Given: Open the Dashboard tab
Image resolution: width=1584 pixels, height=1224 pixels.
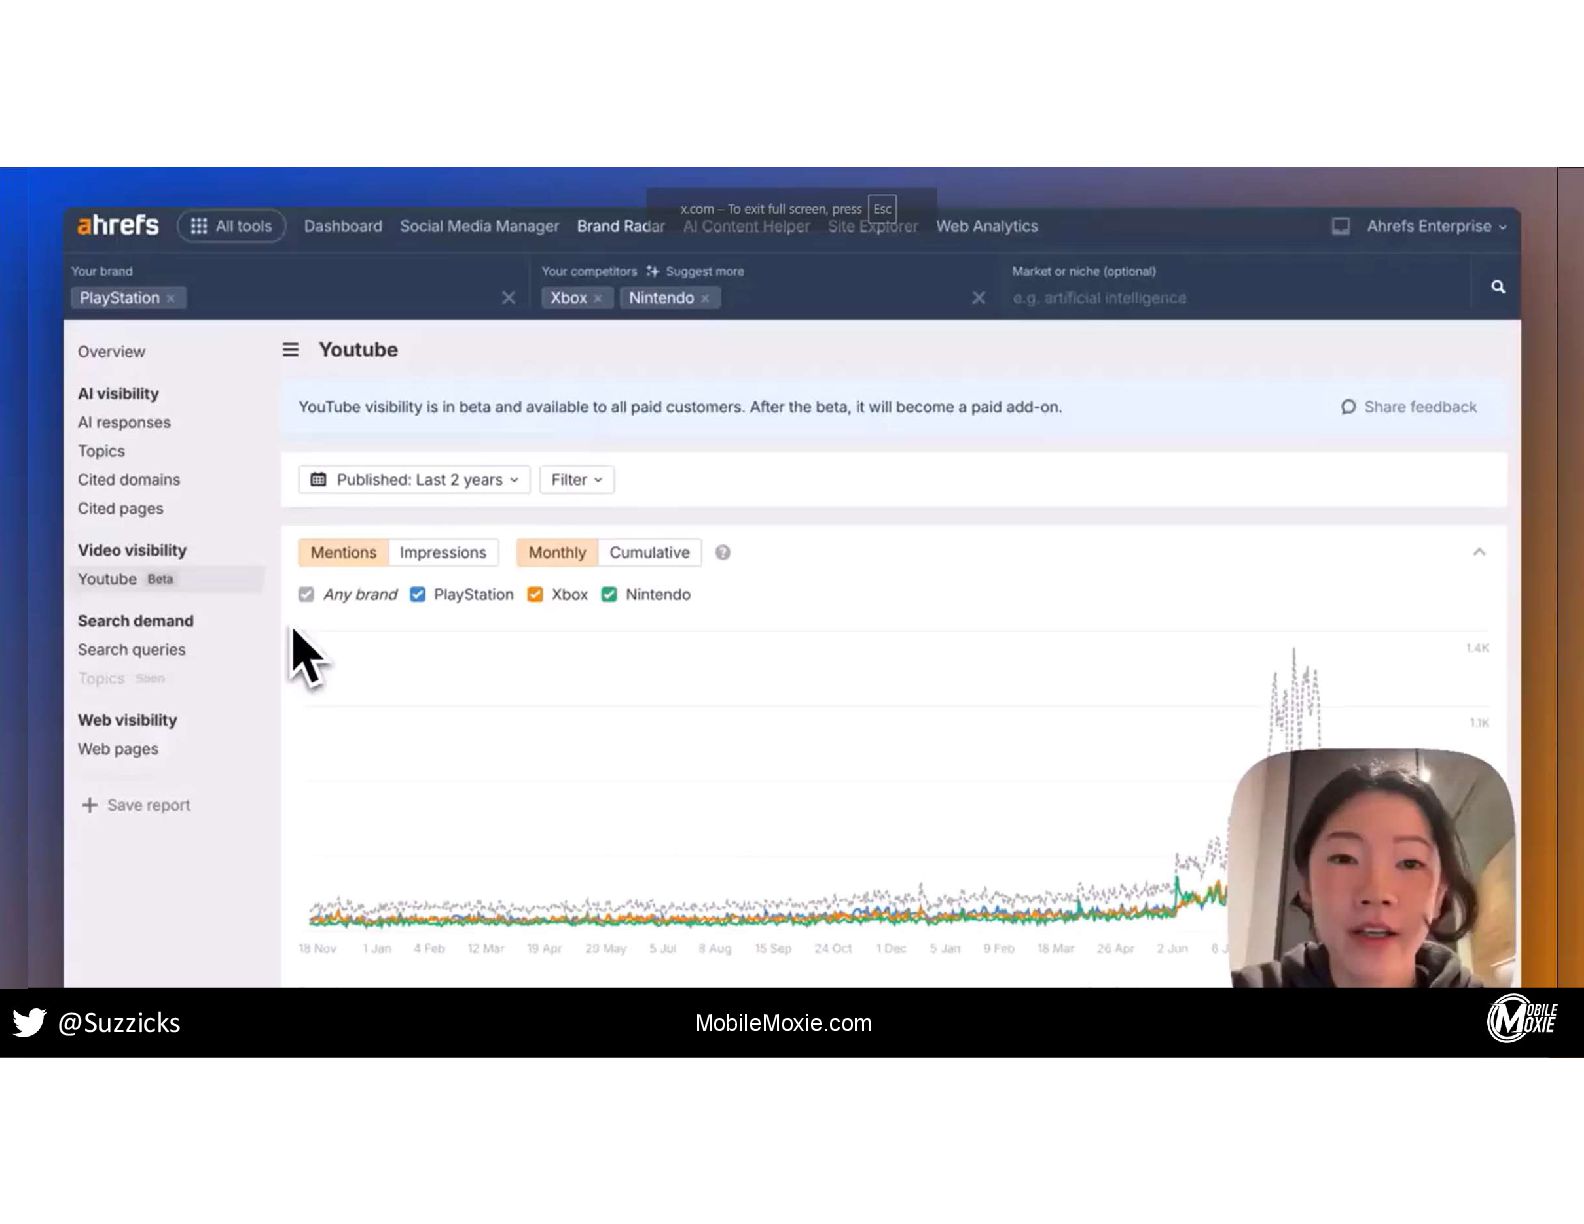Looking at the screenshot, I should (x=343, y=226).
